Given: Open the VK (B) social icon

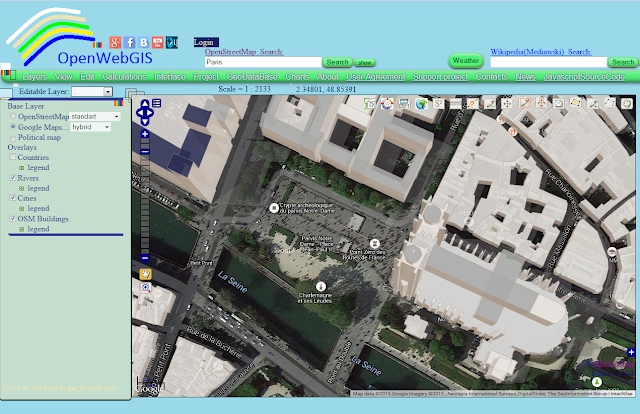Looking at the screenshot, I should (144, 42).
